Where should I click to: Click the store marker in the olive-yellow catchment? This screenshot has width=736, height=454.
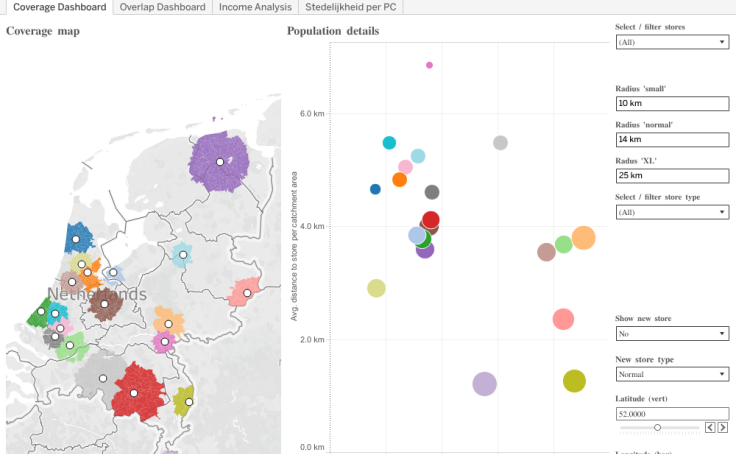coord(188,402)
